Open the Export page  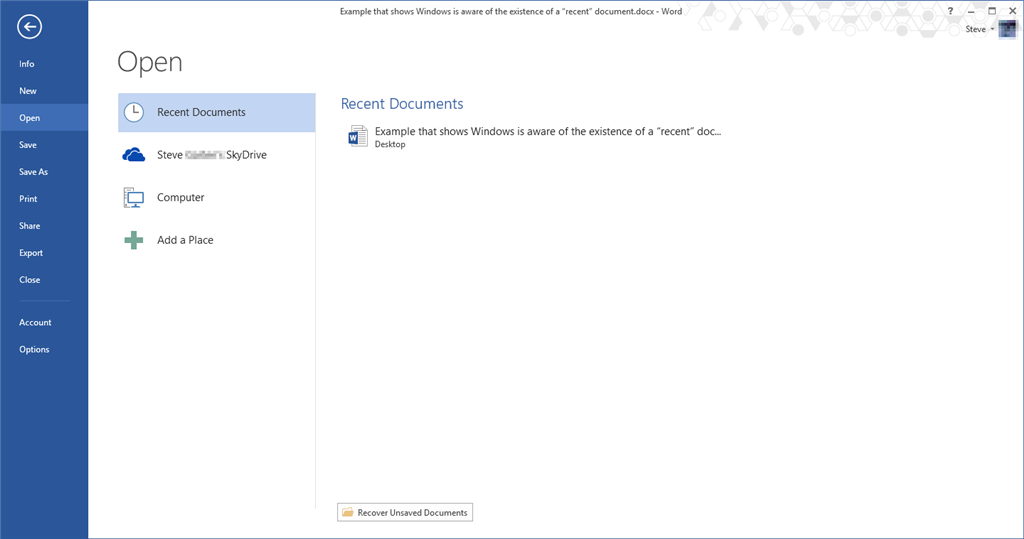coord(44,253)
